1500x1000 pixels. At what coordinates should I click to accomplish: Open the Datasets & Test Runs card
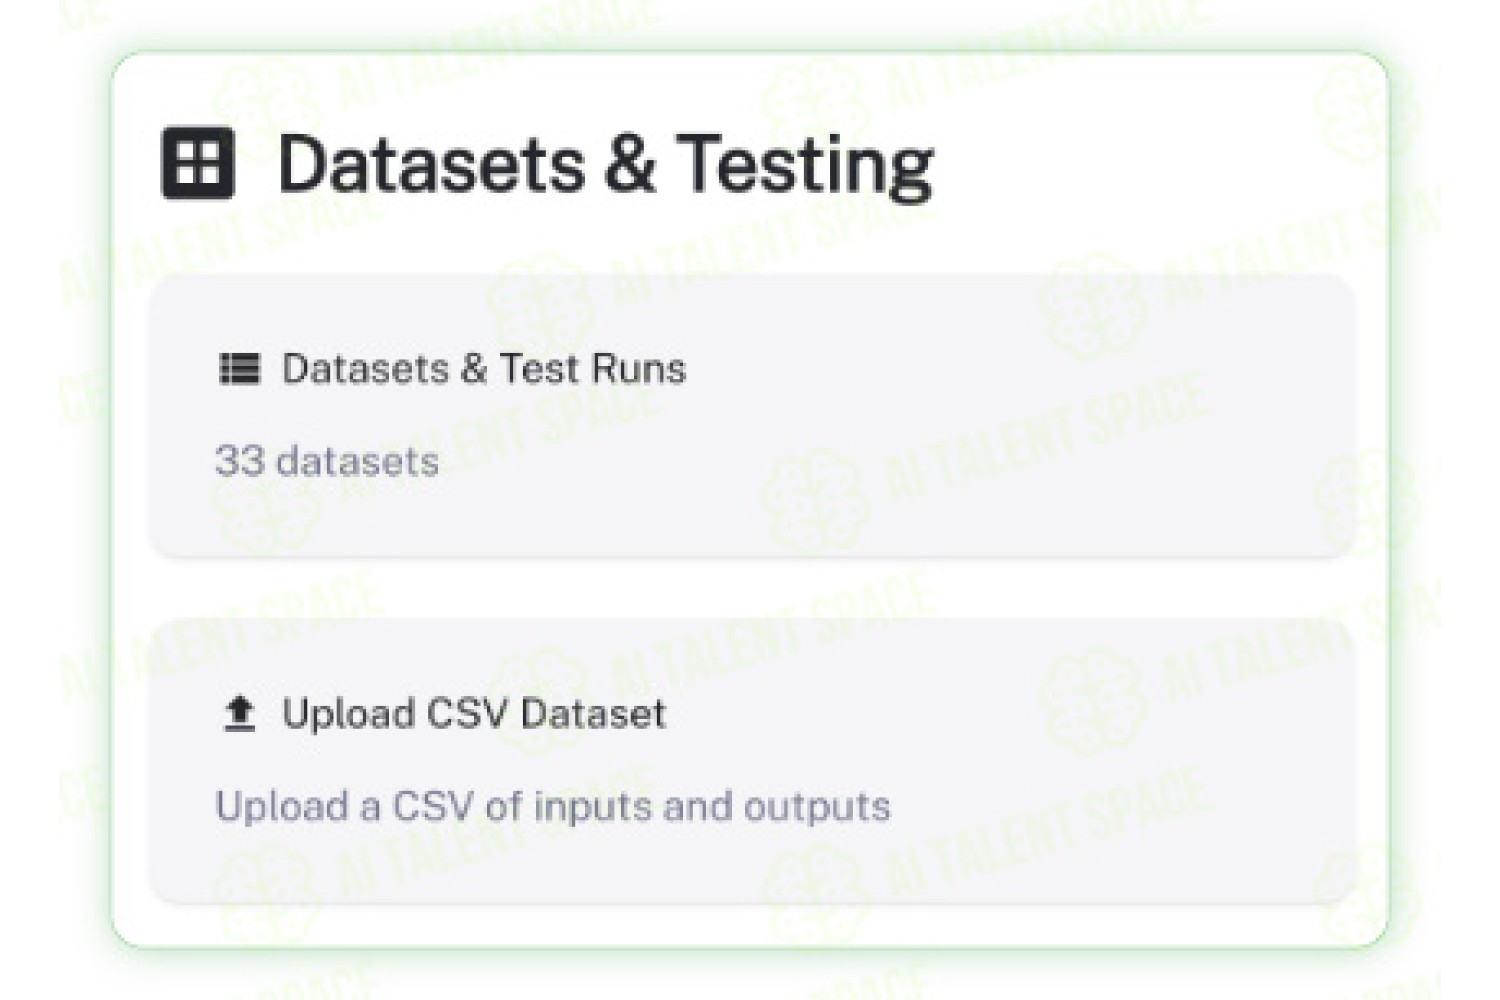click(x=752, y=415)
